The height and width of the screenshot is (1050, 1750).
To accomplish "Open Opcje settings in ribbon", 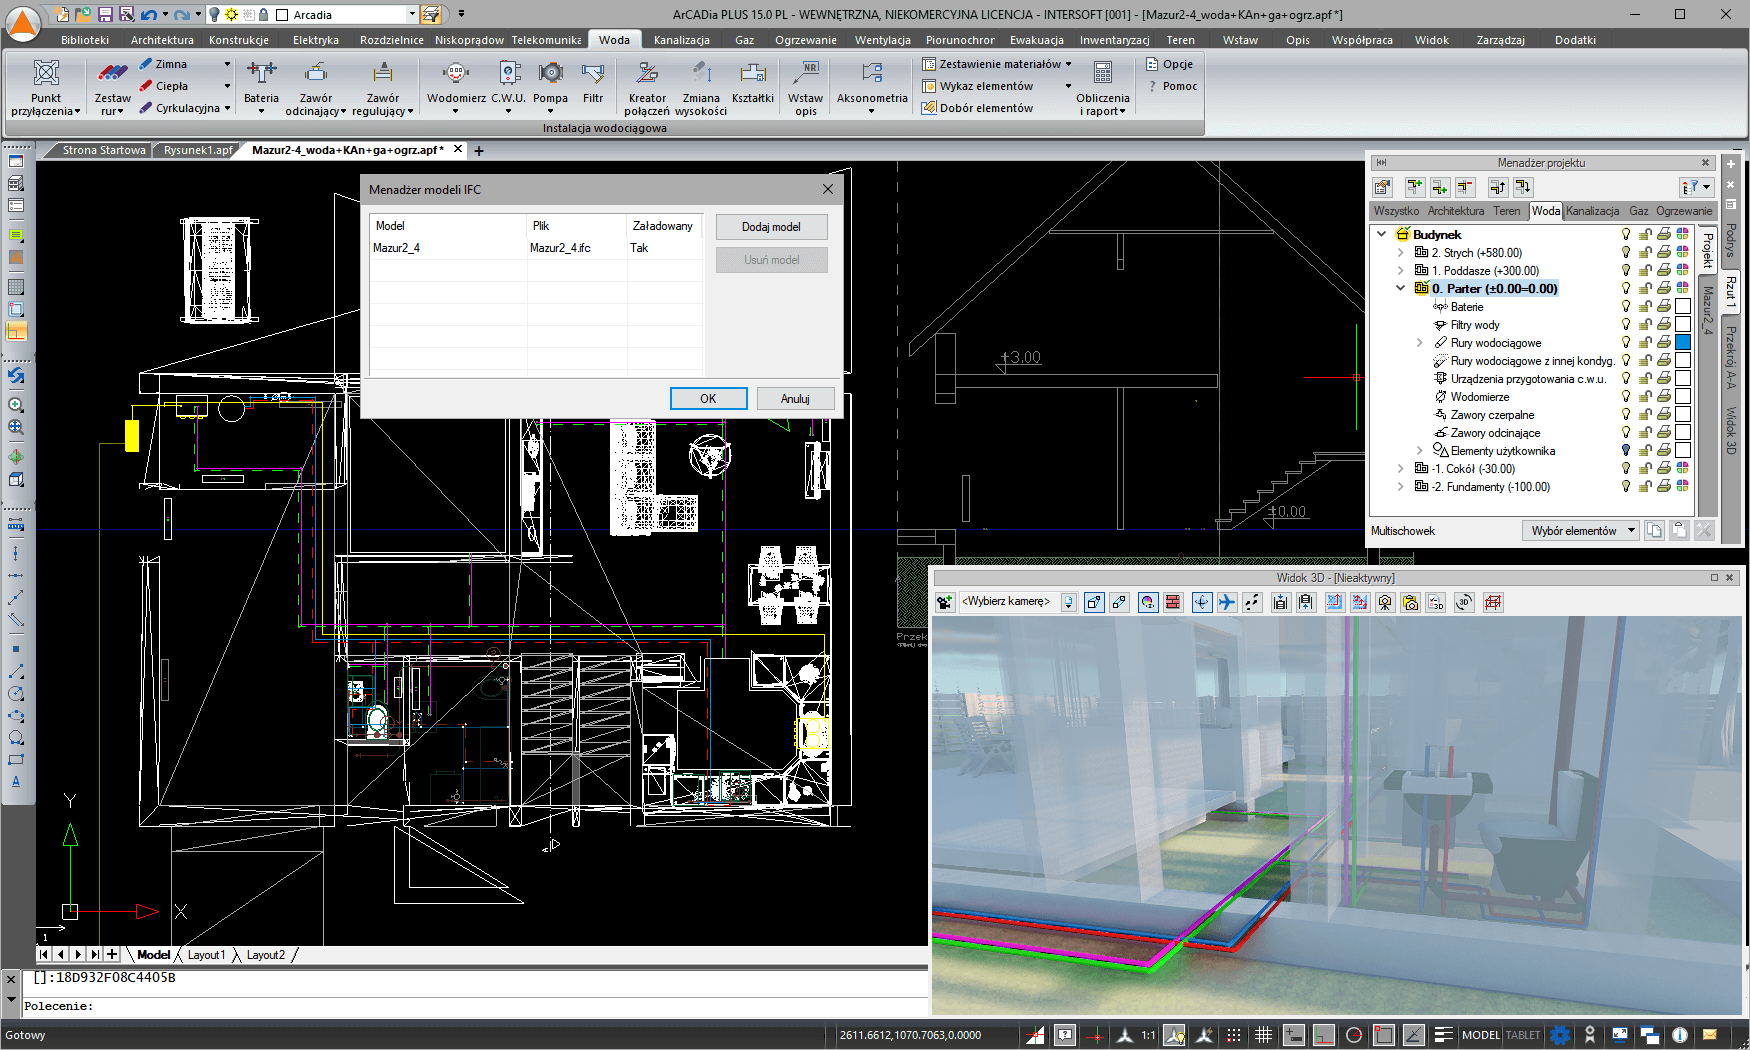I will point(1169,64).
